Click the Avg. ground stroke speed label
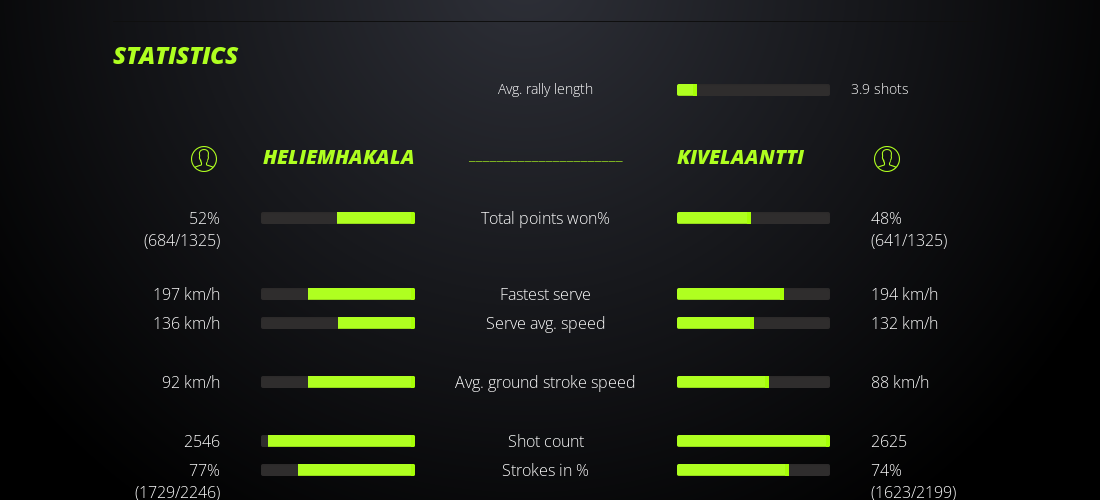This screenshot has height=500, width=1100. (545, 382)
